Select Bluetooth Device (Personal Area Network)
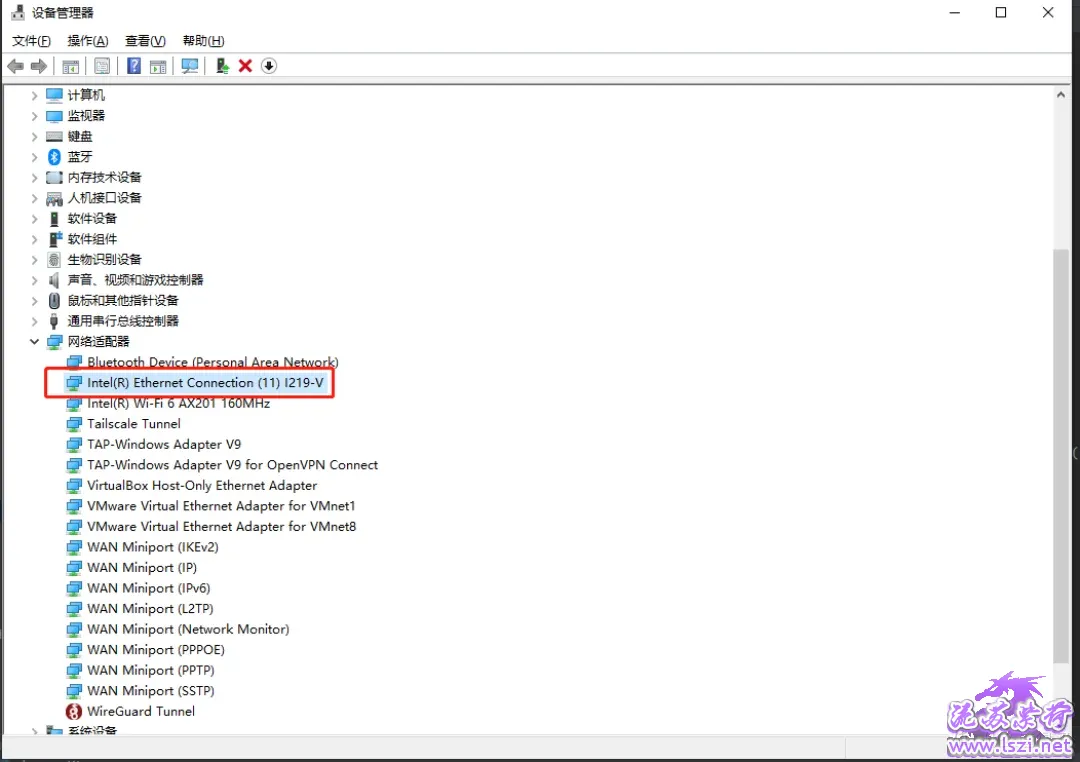This screenshot has width=1080, height=762. 213,362
